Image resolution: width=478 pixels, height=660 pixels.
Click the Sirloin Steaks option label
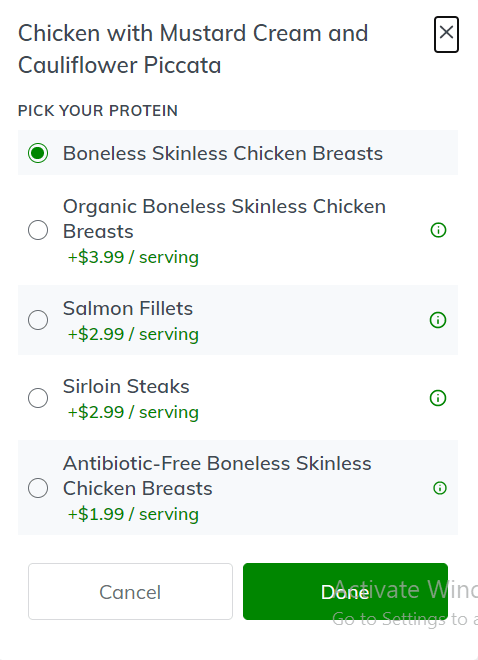tap(126, 386)
